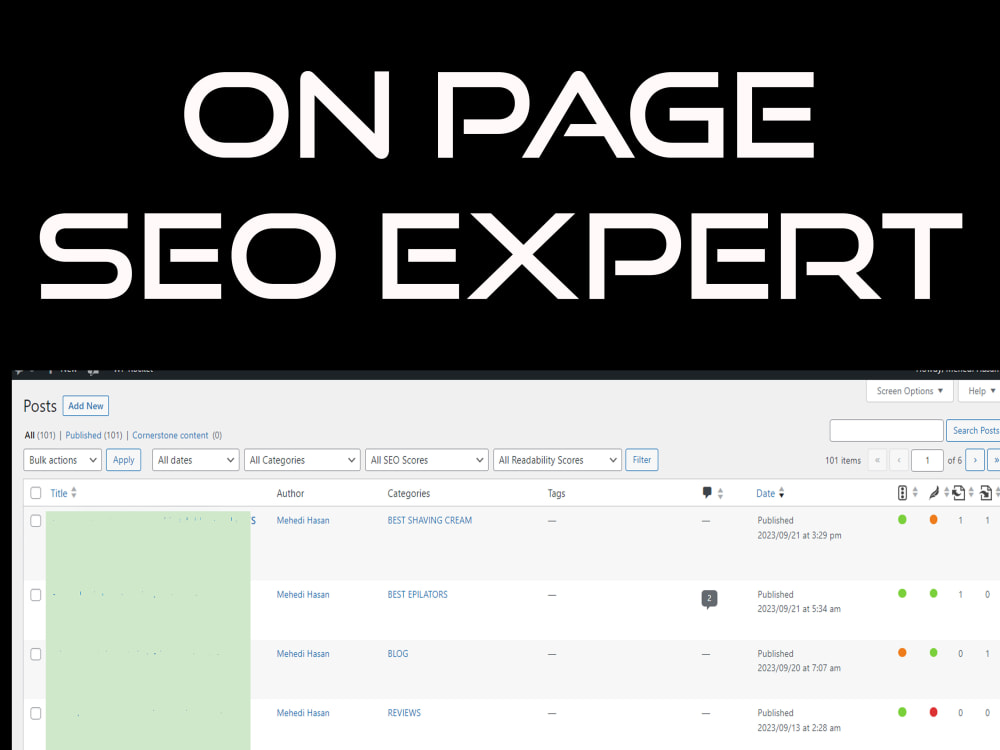This screenshot has width=1000, height=750.
Task: Click green readability dot of epilators post
Action: click(933, 594)
